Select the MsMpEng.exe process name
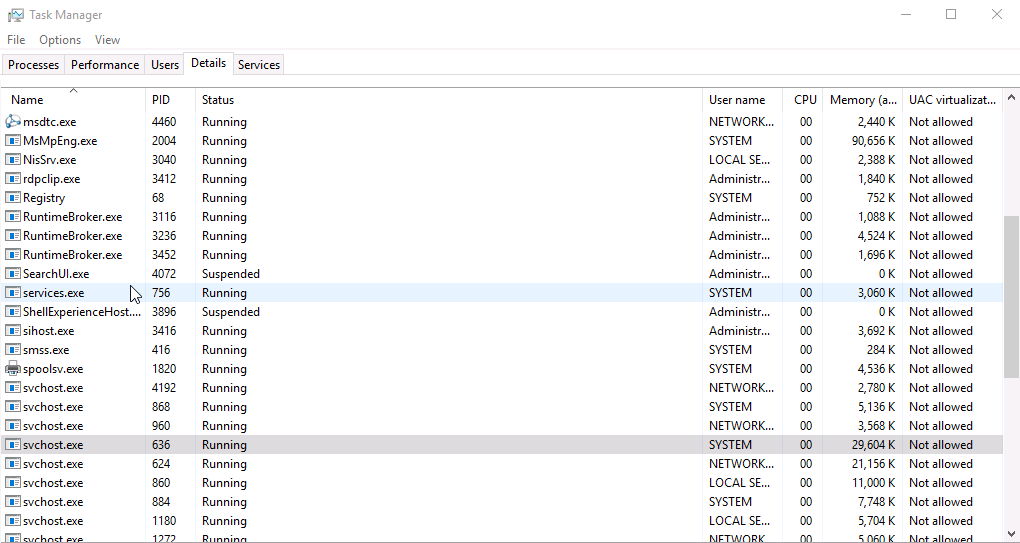 60,140
